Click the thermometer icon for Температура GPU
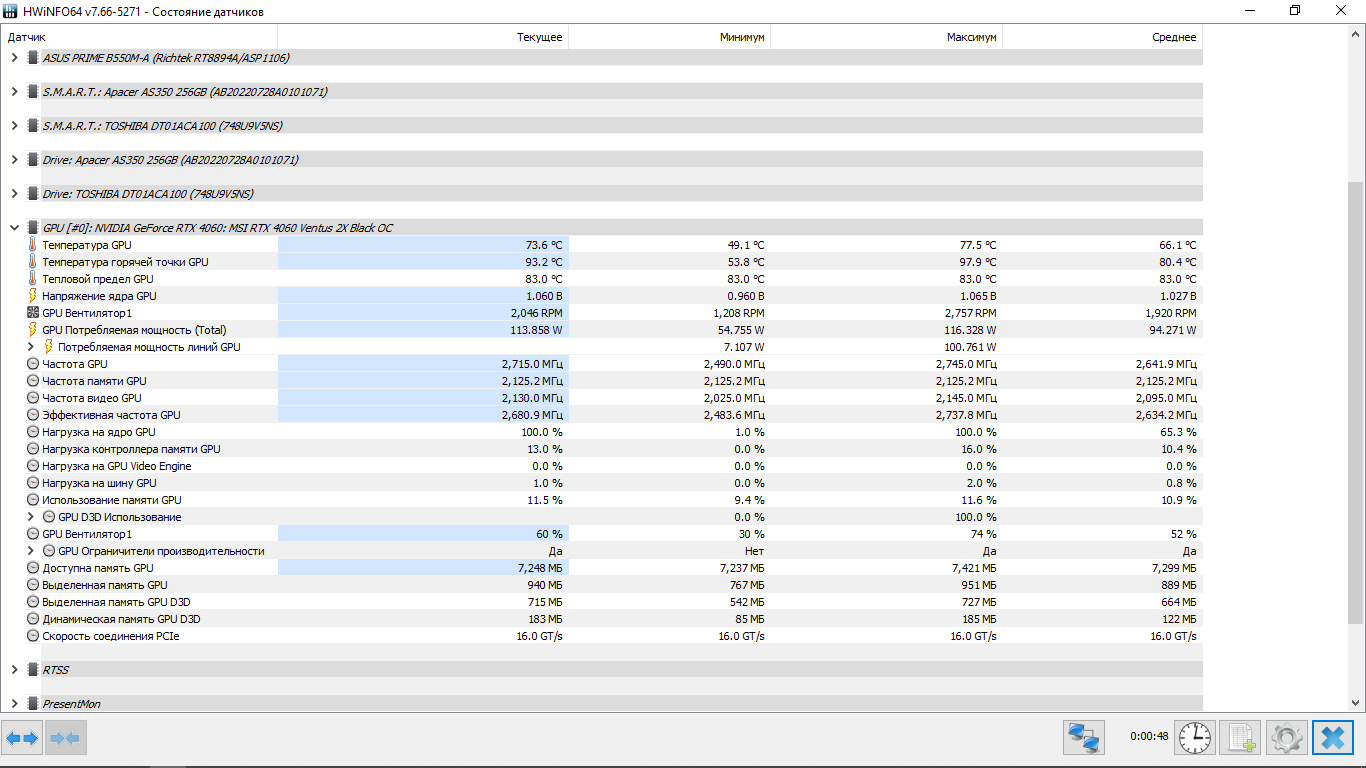 pos(32,245)
